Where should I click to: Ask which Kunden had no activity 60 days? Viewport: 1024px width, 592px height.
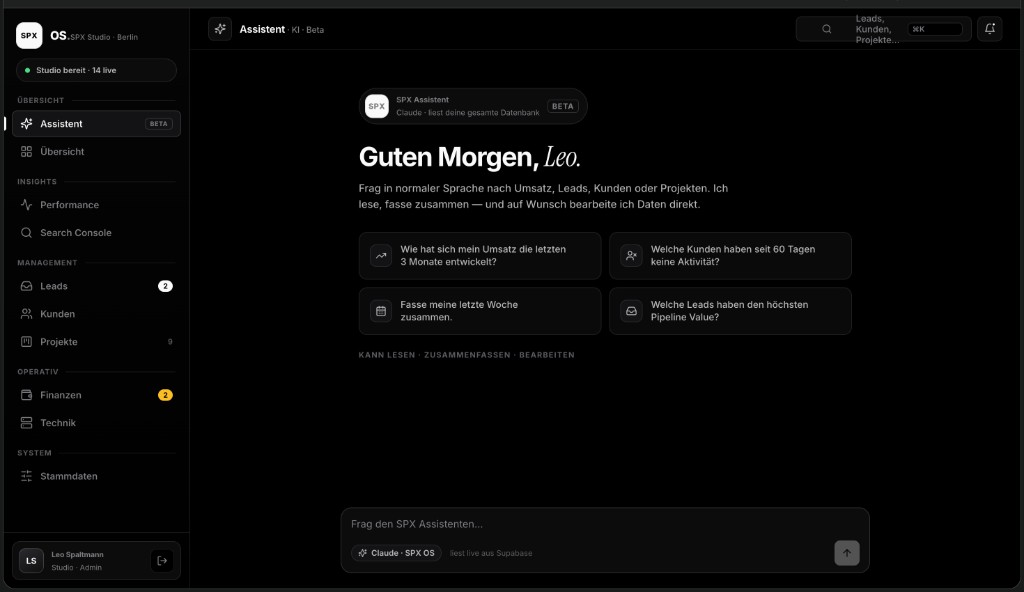pos(730,255)
